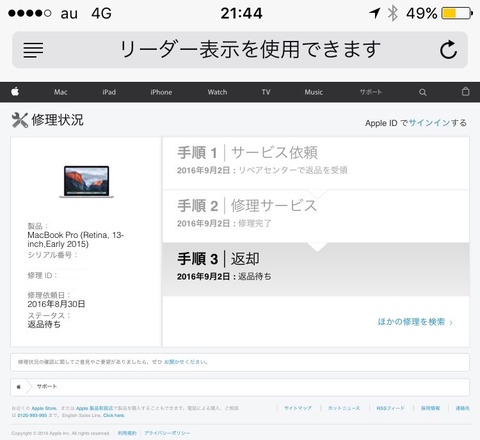Tap the Safari address bar text

coord(250,49)
